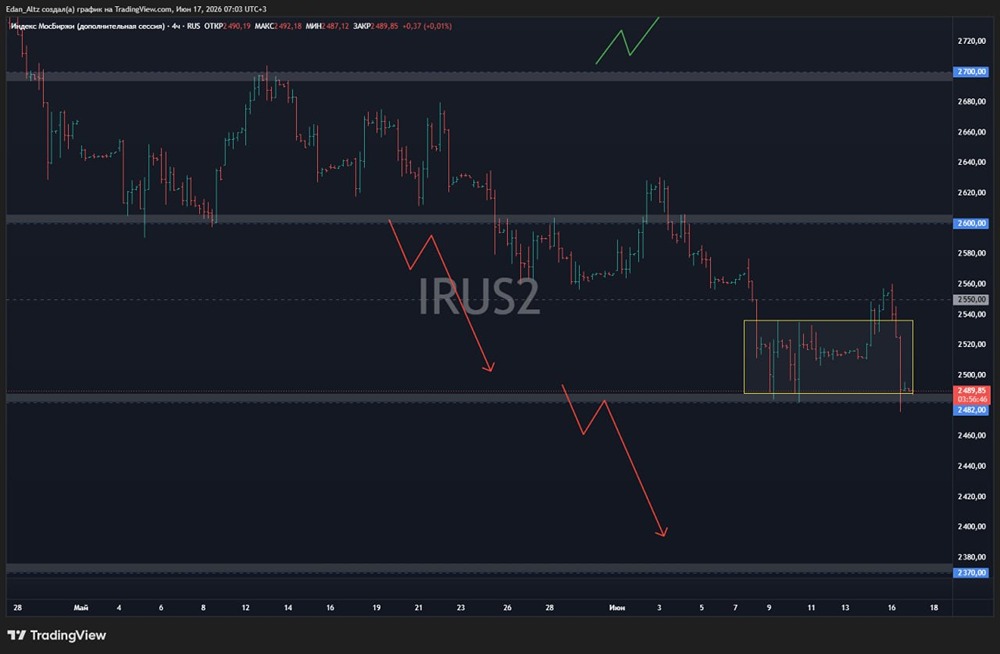The height and width of the screenshot is (654, 1000).
Task: Click the ЗАКР 2489,85 close value
Action: click(375, 26)
